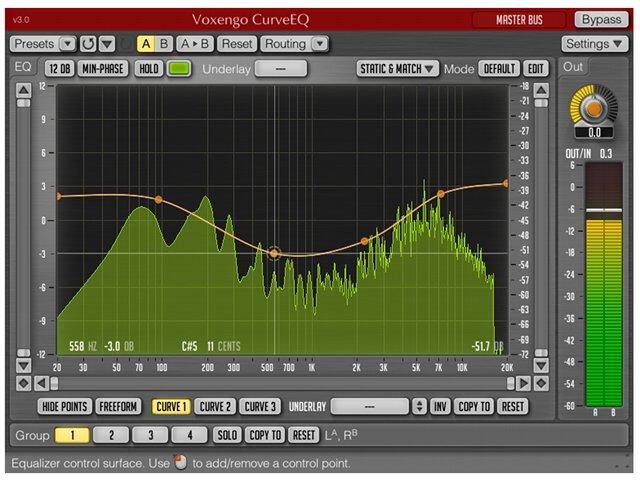Open the bottom Underlay curve selector
This screenshot has height=480, width=640.
[369, 407]
